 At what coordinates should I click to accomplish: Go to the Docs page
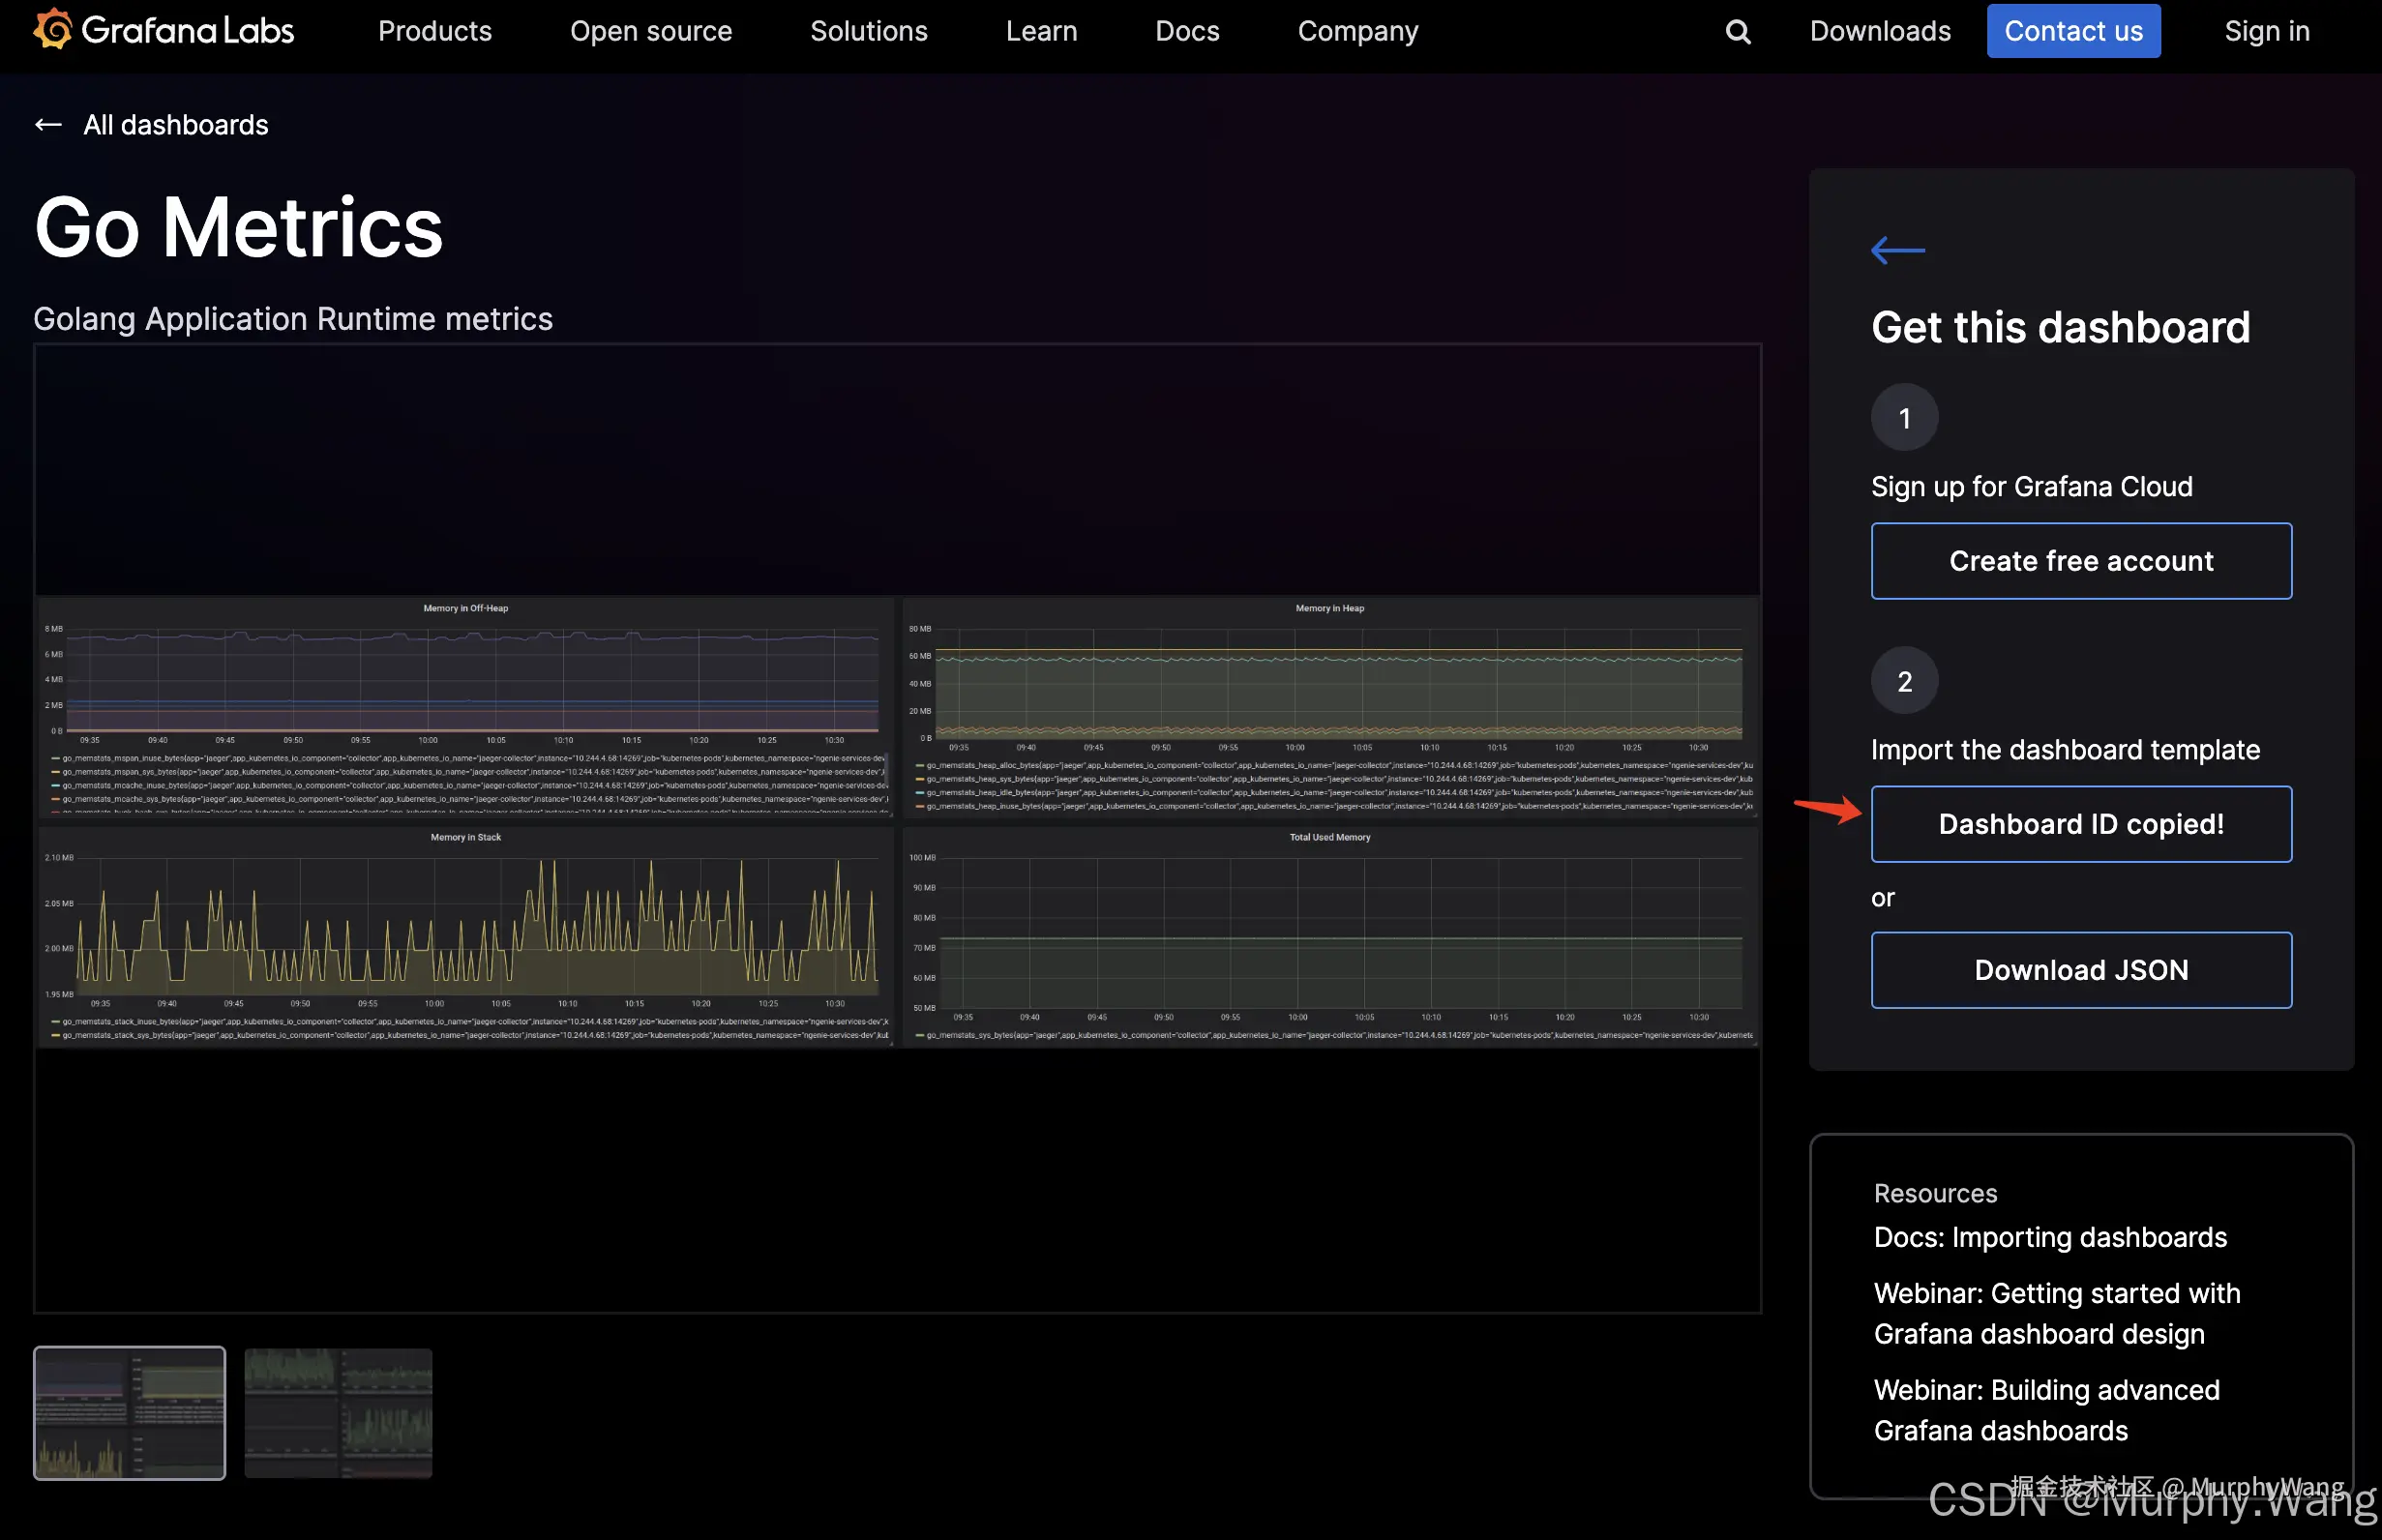coord(1187,31)
